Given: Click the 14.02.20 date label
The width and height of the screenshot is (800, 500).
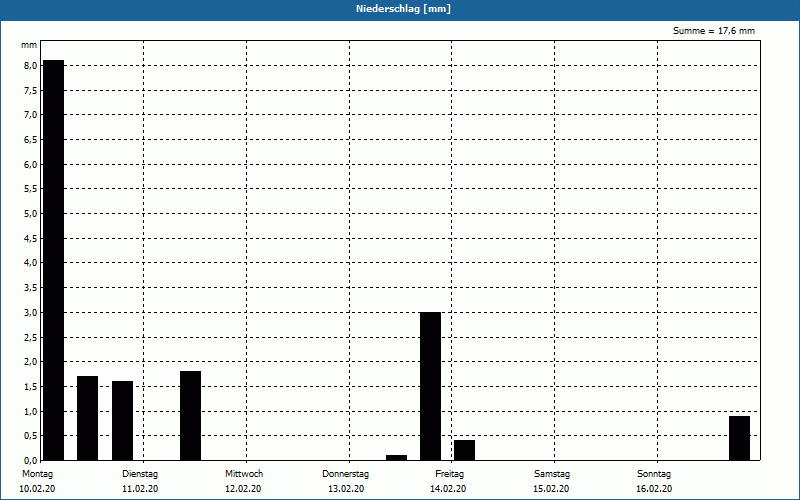Looking at the screenshot, I should tap(448, 489).
